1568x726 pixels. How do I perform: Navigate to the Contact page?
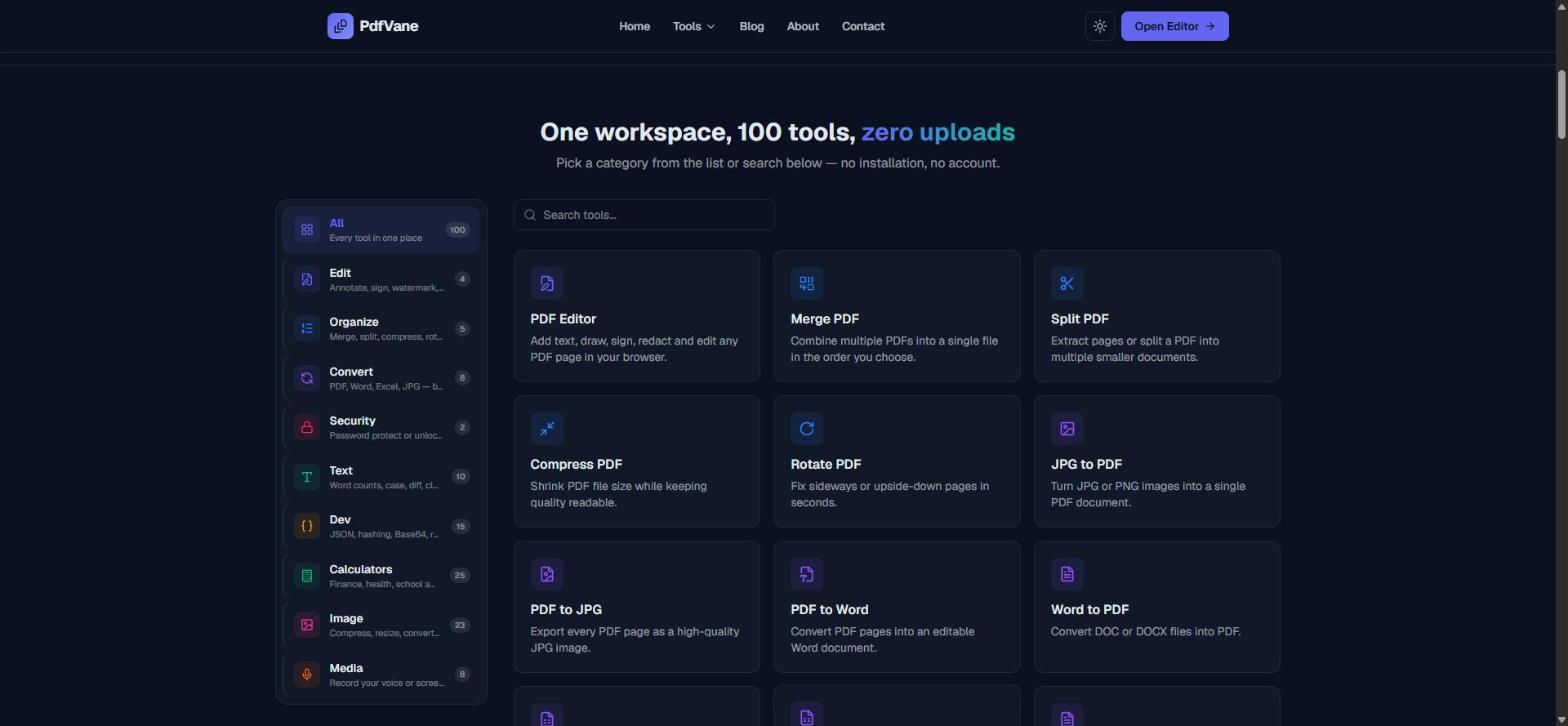click(863, 26)
